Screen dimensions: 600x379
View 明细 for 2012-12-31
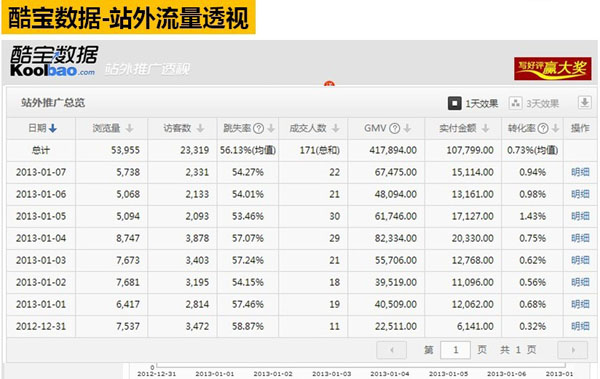coord(580,326)
